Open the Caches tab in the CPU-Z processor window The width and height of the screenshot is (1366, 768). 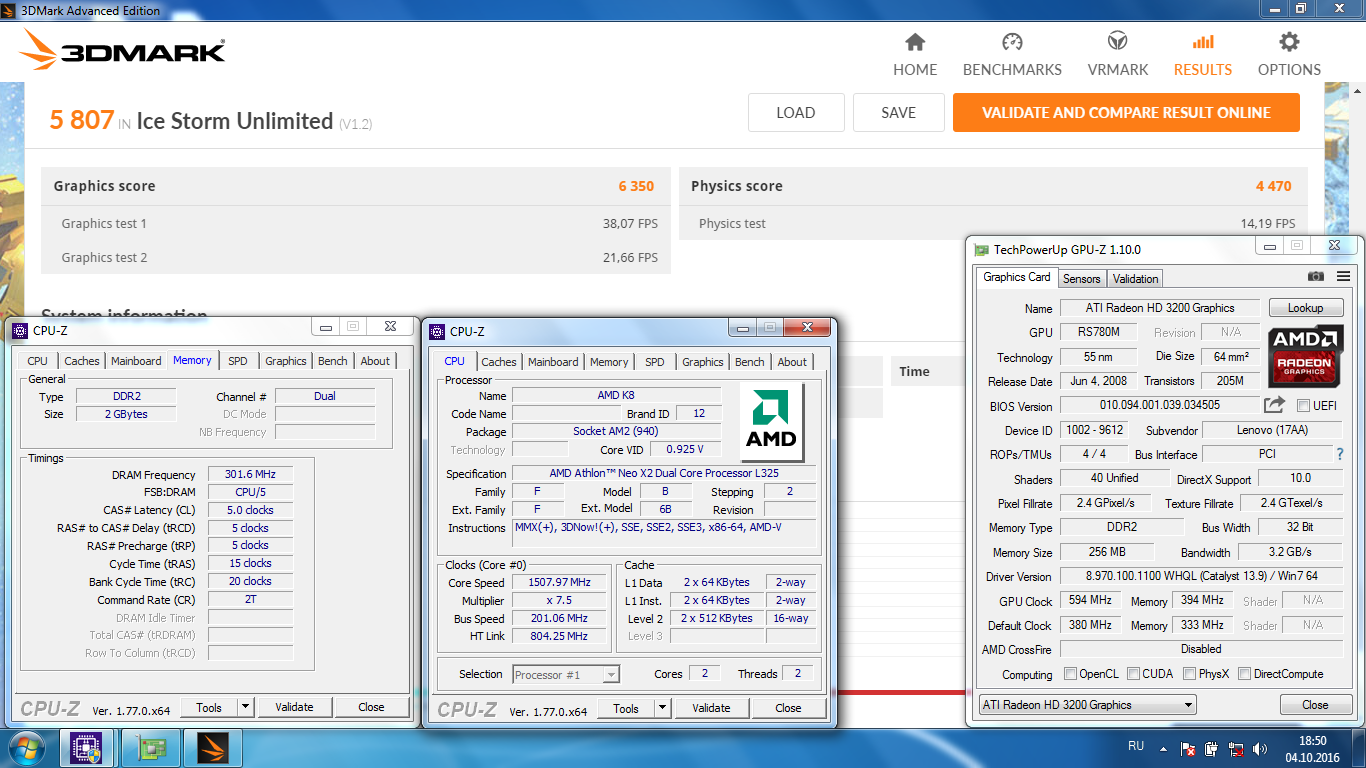(499, 362)
